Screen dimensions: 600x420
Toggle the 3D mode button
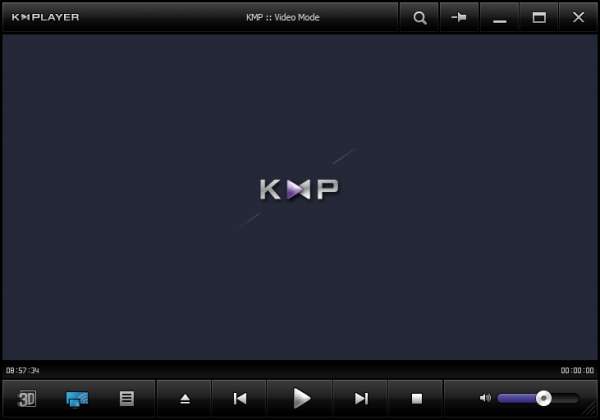(27, 399)
